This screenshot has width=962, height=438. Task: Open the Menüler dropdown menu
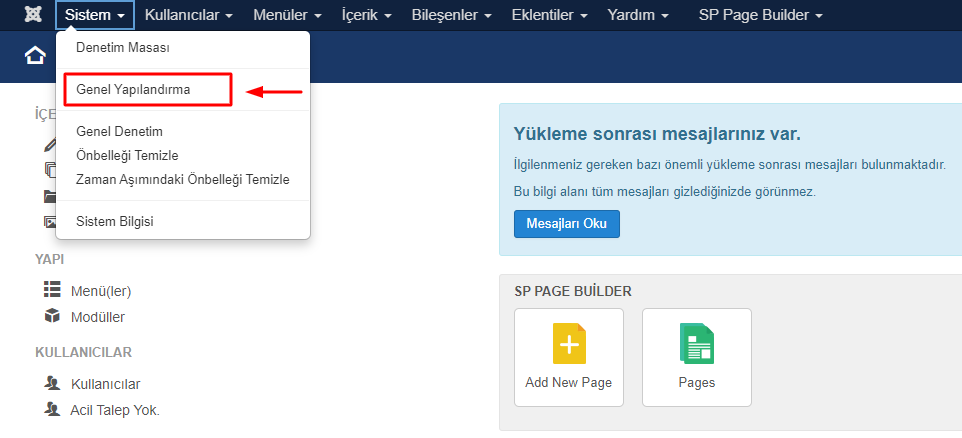tap(288, 15)
